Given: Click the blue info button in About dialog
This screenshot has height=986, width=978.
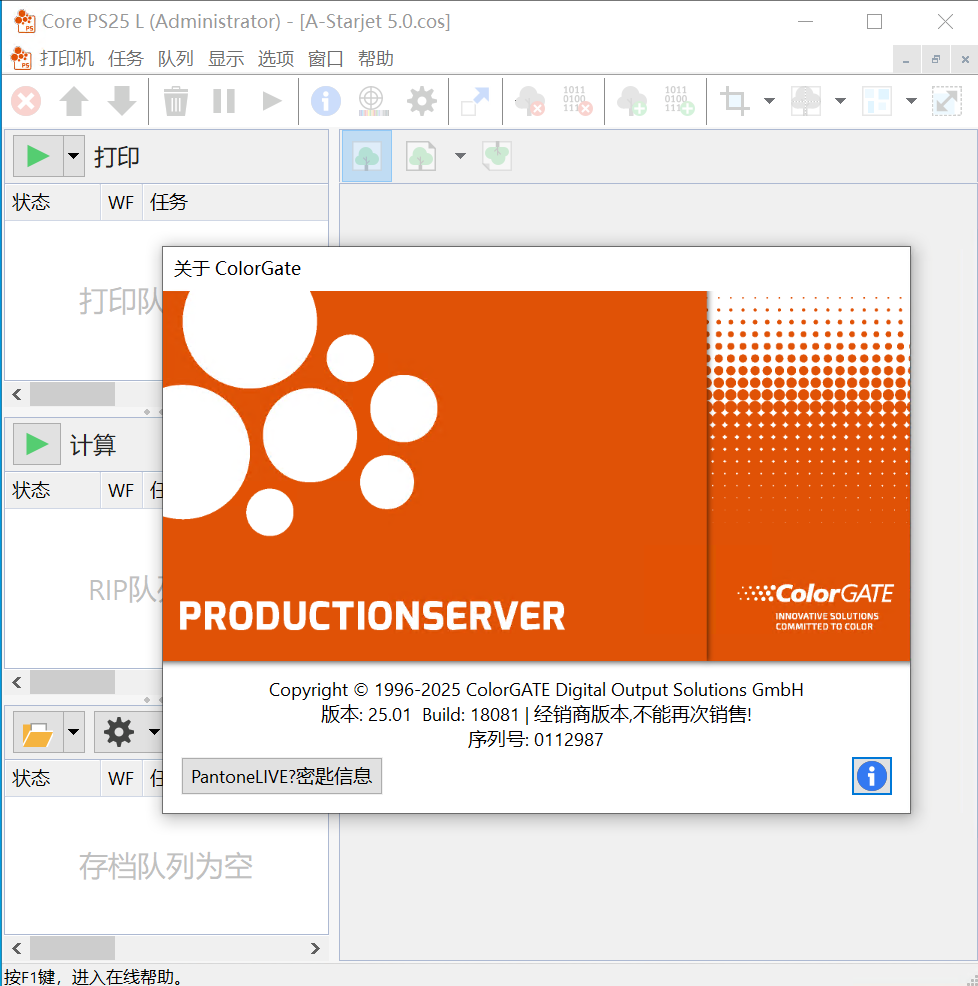Looking at the screenshot, I should 872,777.
